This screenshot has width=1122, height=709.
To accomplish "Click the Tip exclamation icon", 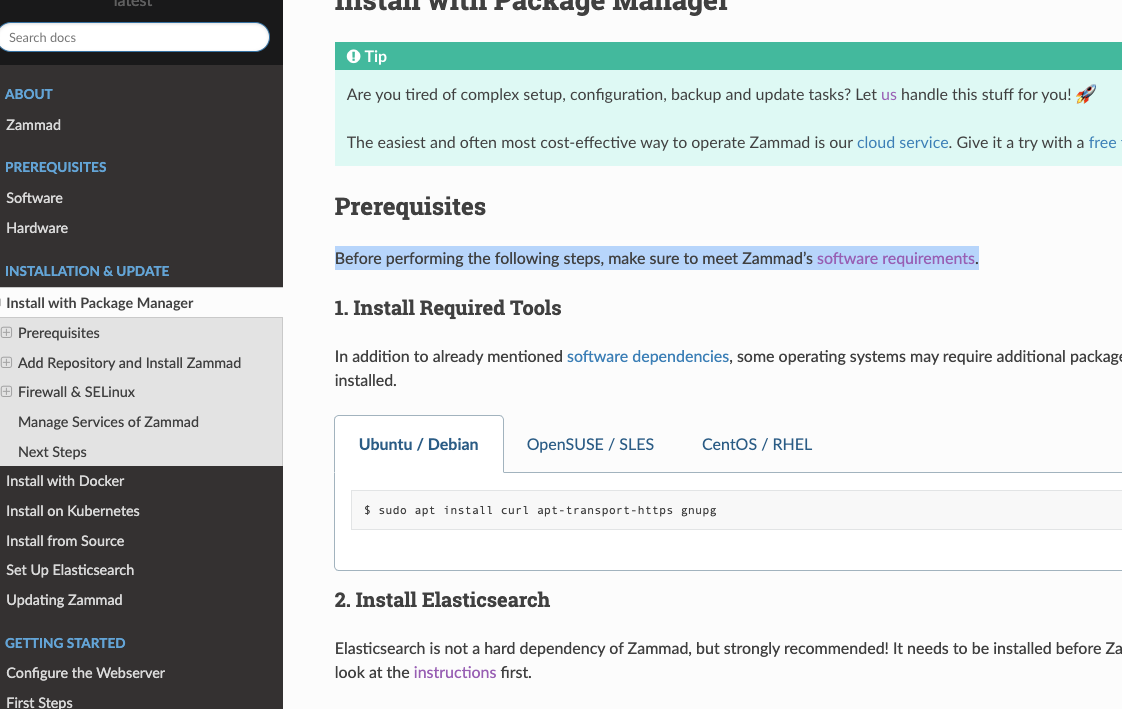I will pyautogui.click(x=353, y=57).
